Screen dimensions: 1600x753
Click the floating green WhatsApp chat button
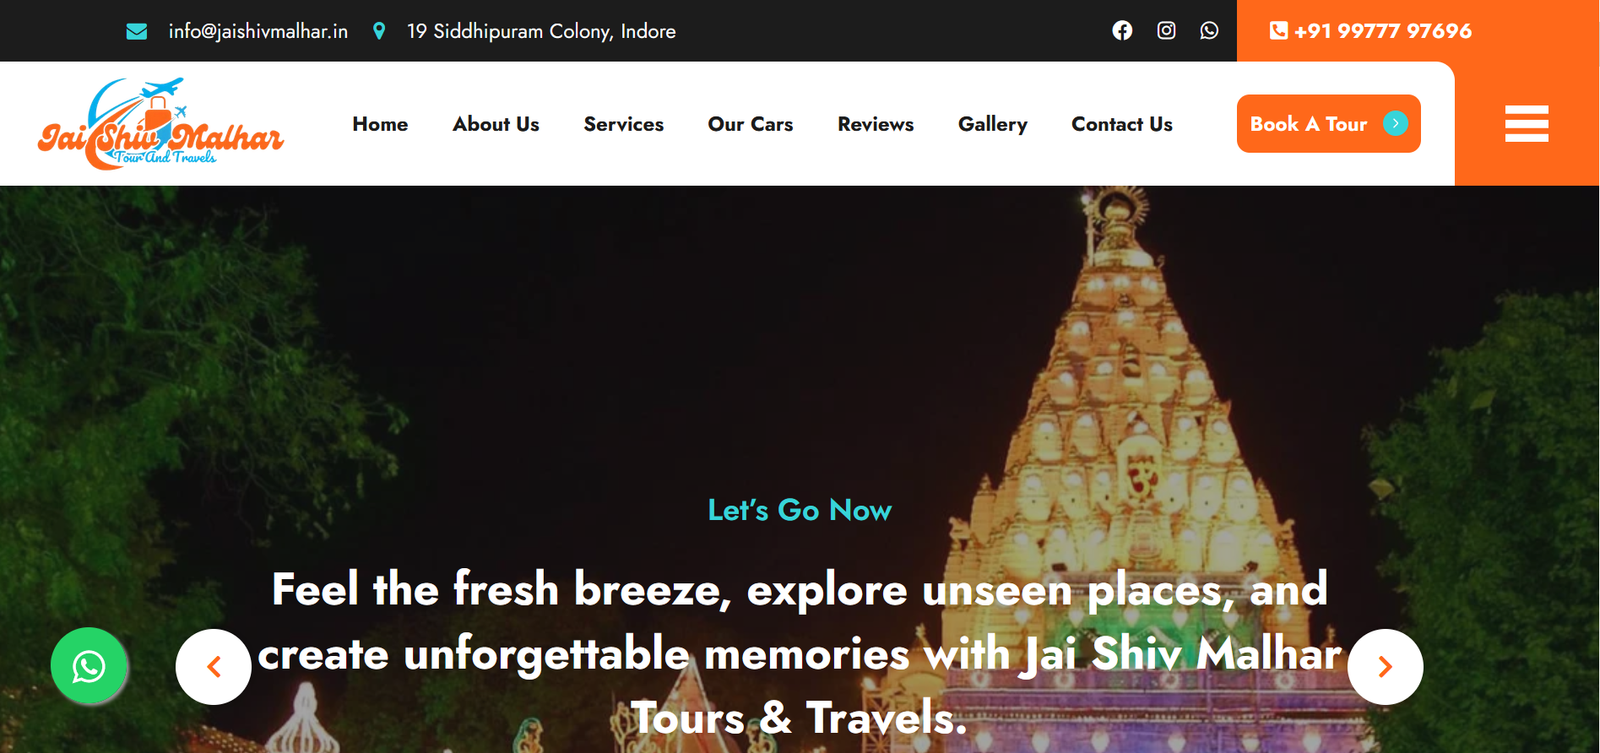(x=89, y=666)
